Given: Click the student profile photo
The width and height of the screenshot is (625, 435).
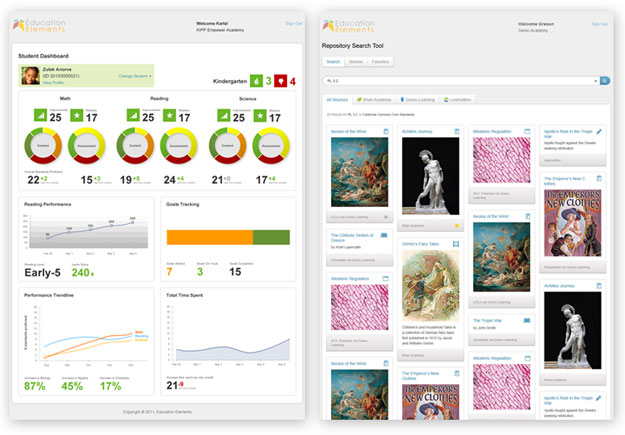Looking at the screenshot, I should 29,76.
